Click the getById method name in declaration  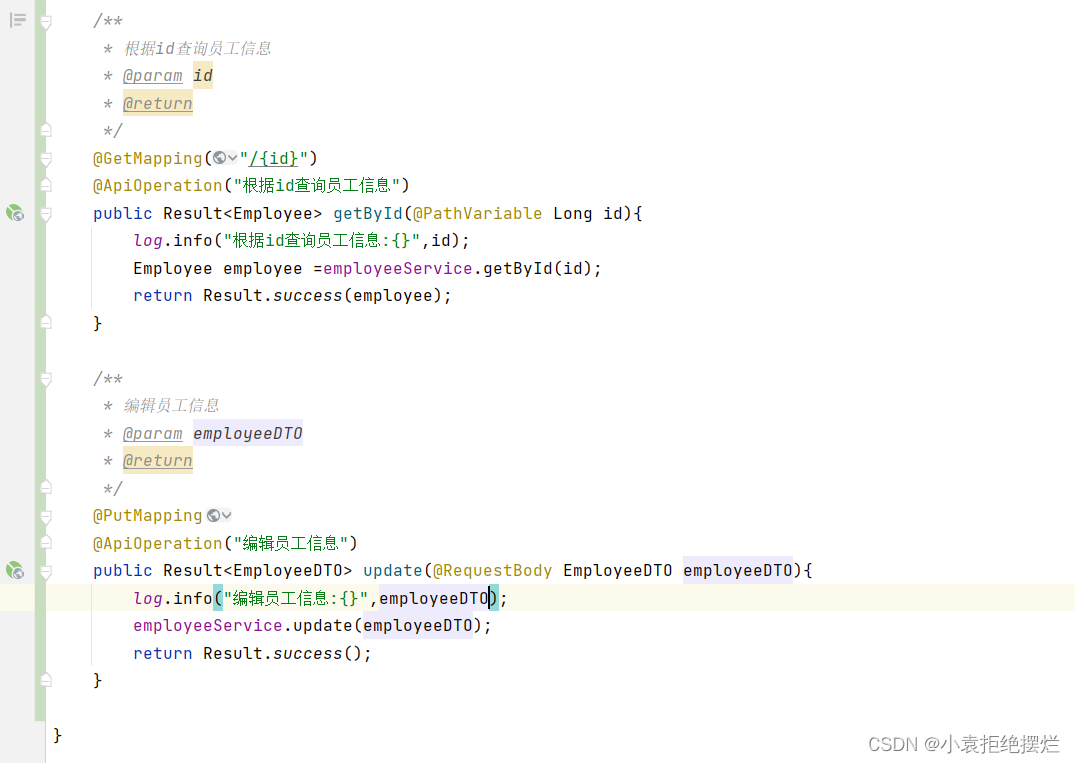click(368, 213)
